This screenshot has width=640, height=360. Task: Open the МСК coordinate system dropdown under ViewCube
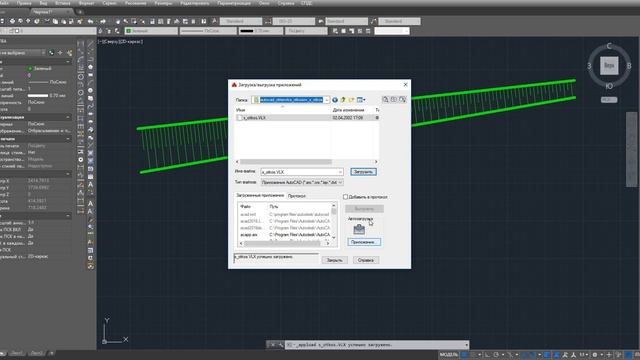609,100
